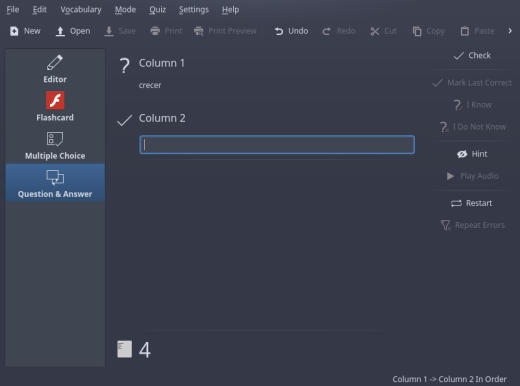Open the Mode menu
520x386 pixels.
125,10
